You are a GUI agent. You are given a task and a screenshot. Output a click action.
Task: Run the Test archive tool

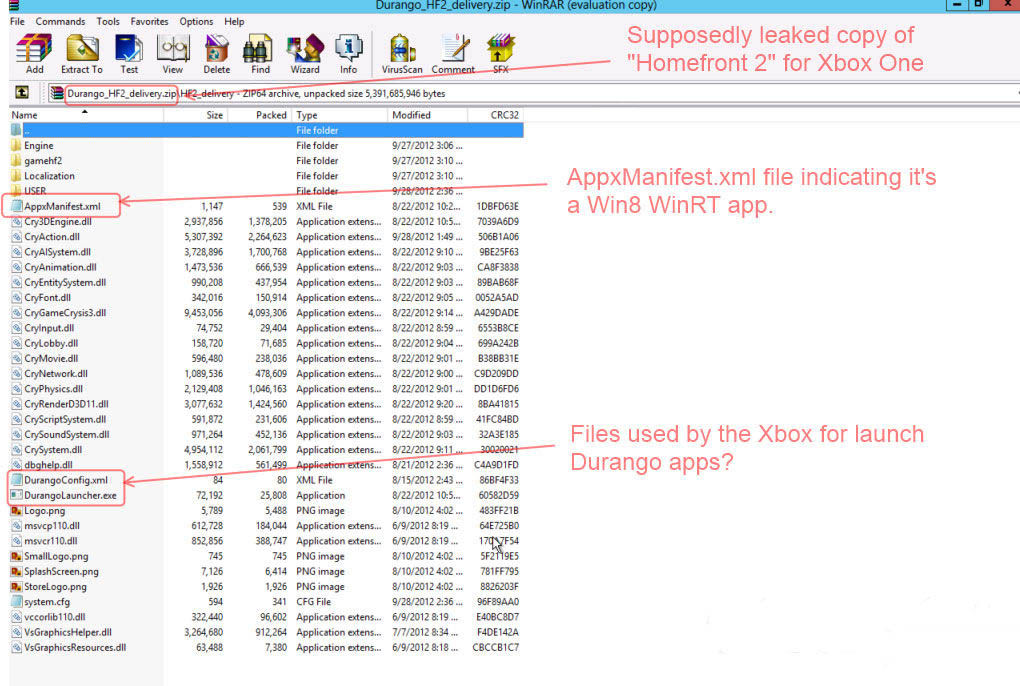tap(129, 54)
